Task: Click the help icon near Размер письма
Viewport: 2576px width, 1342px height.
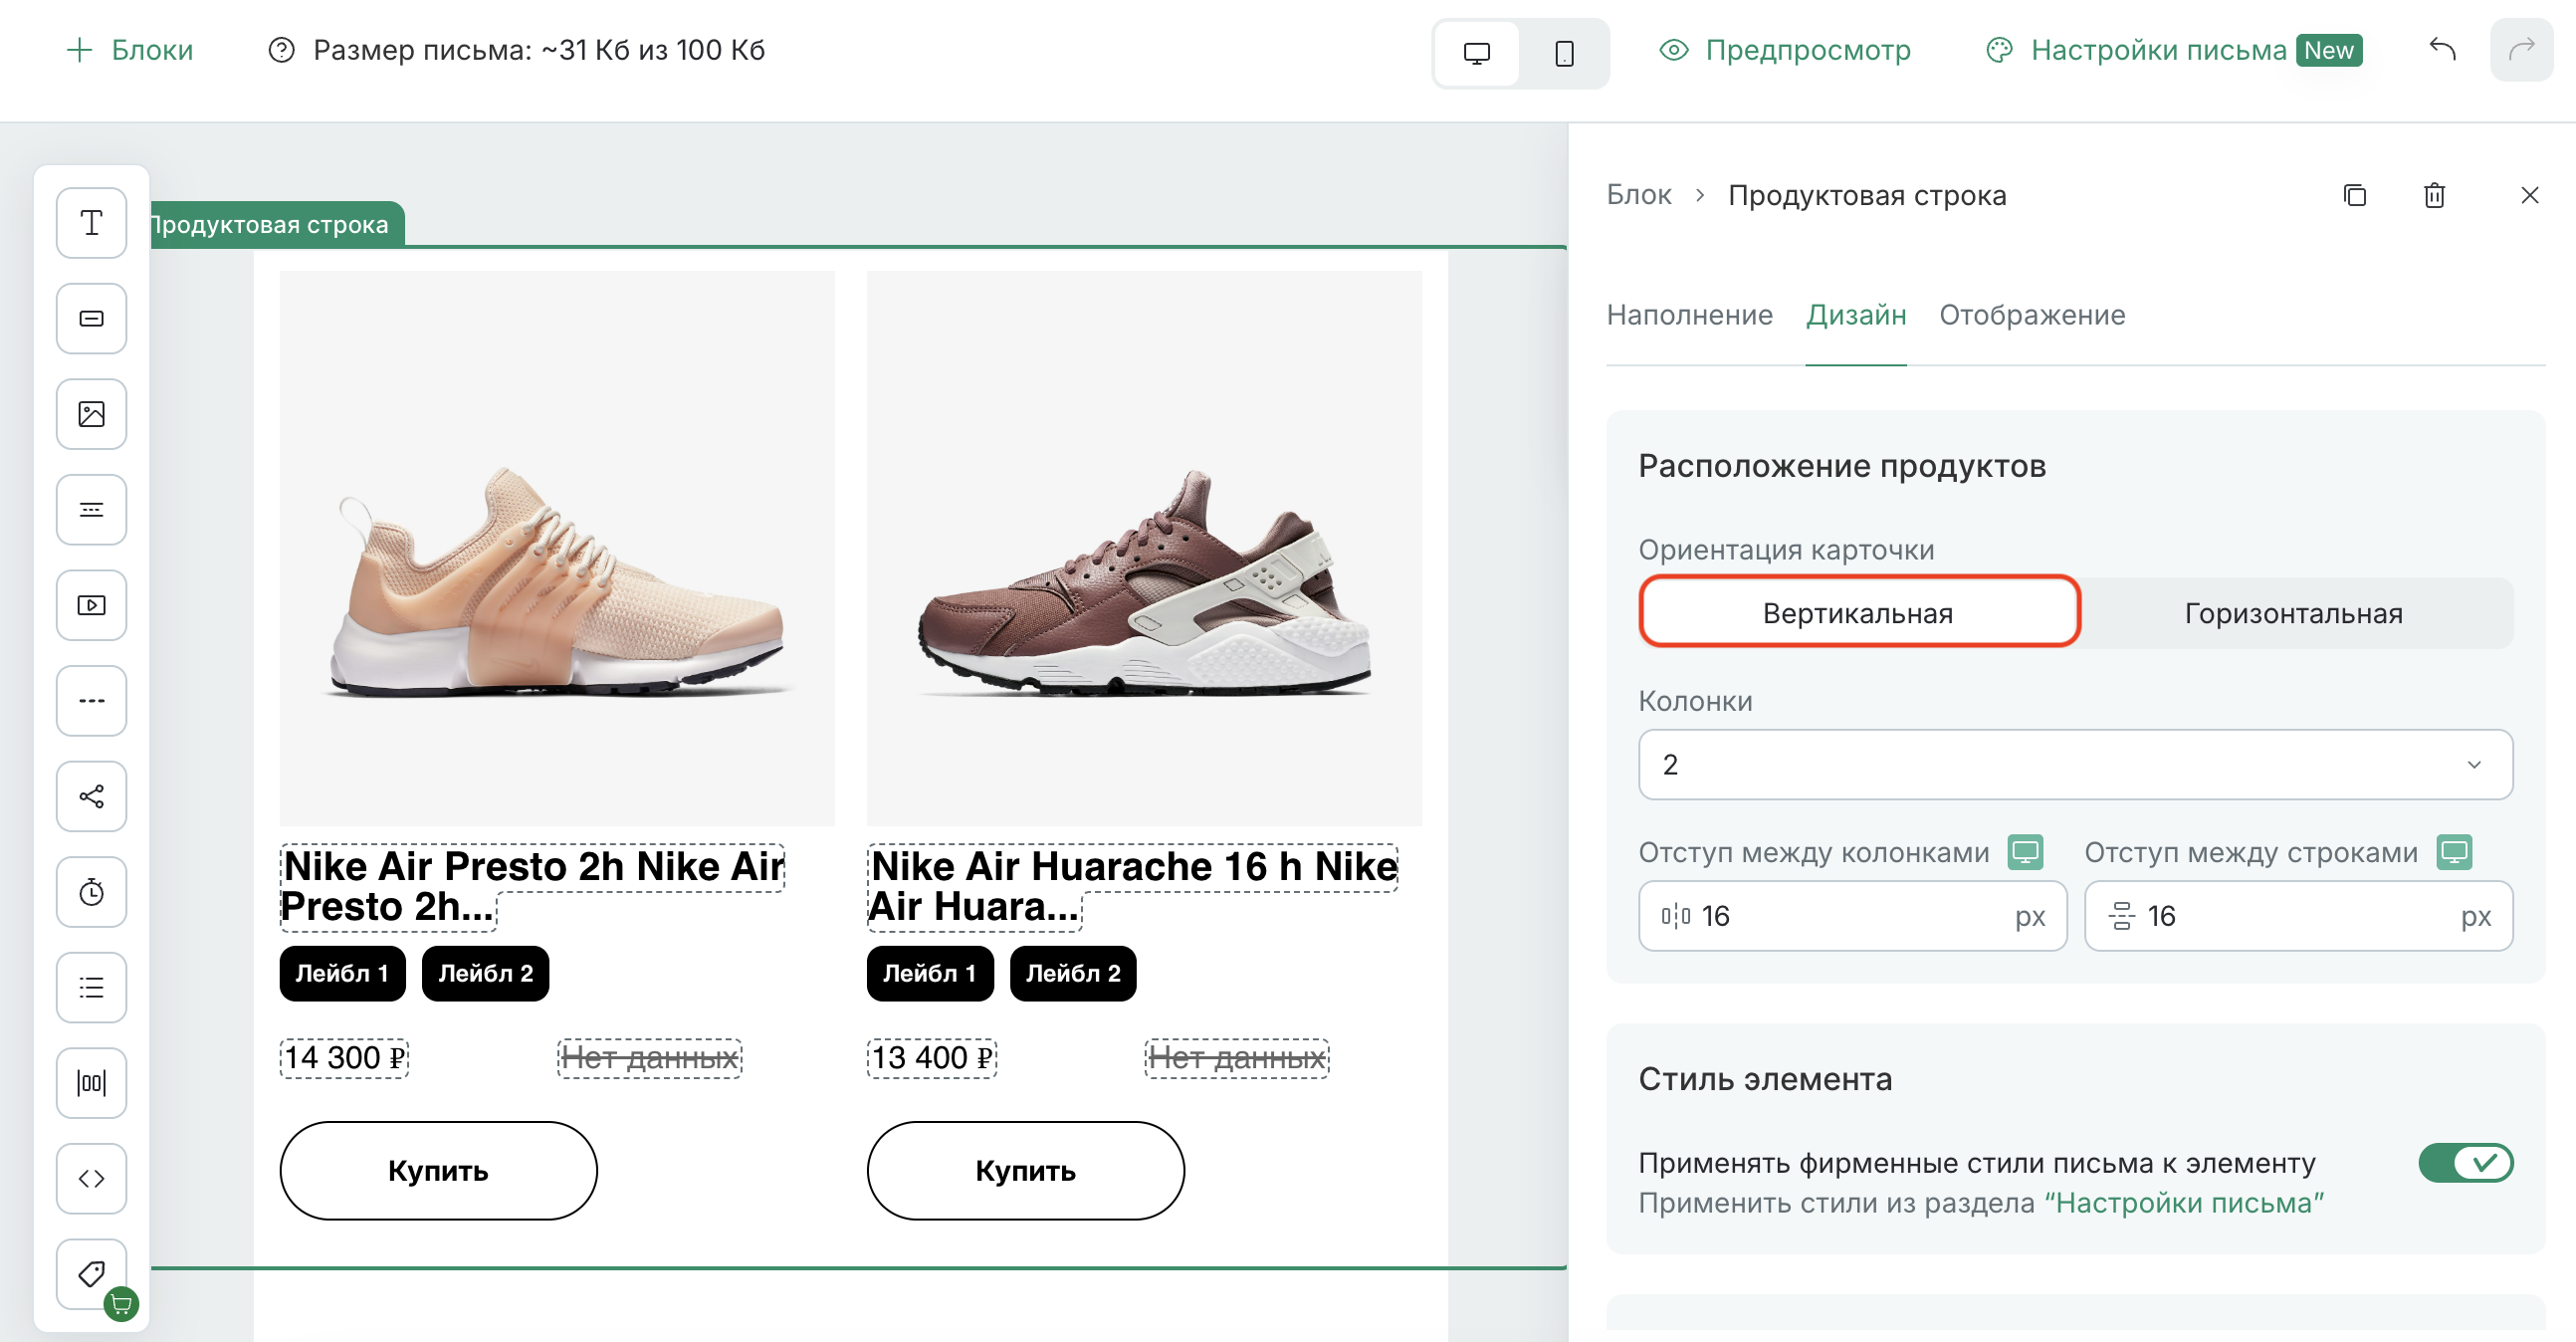Action: (281, 50)
